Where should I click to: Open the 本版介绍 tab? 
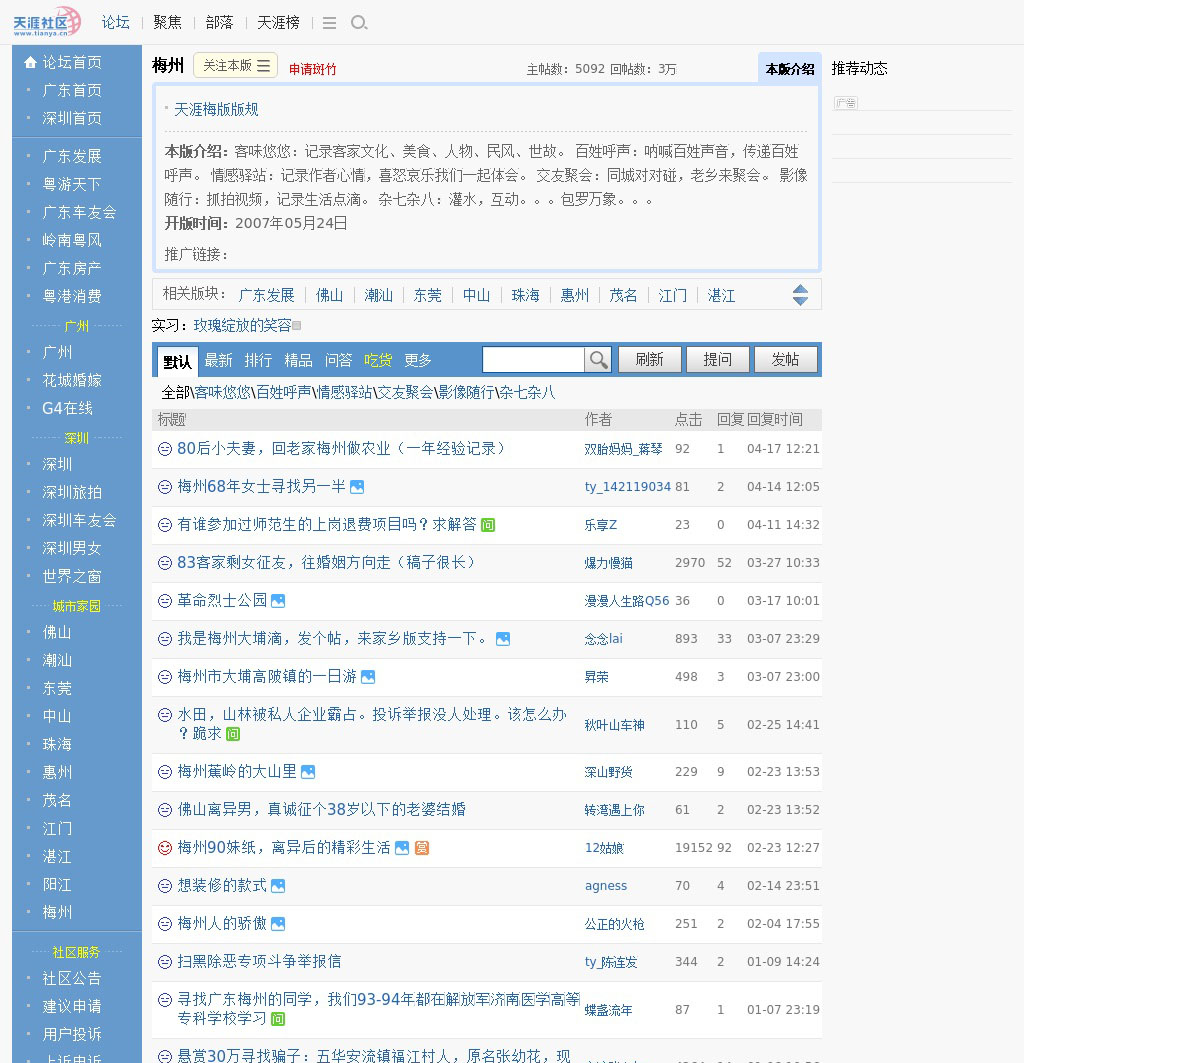point(789,69)
